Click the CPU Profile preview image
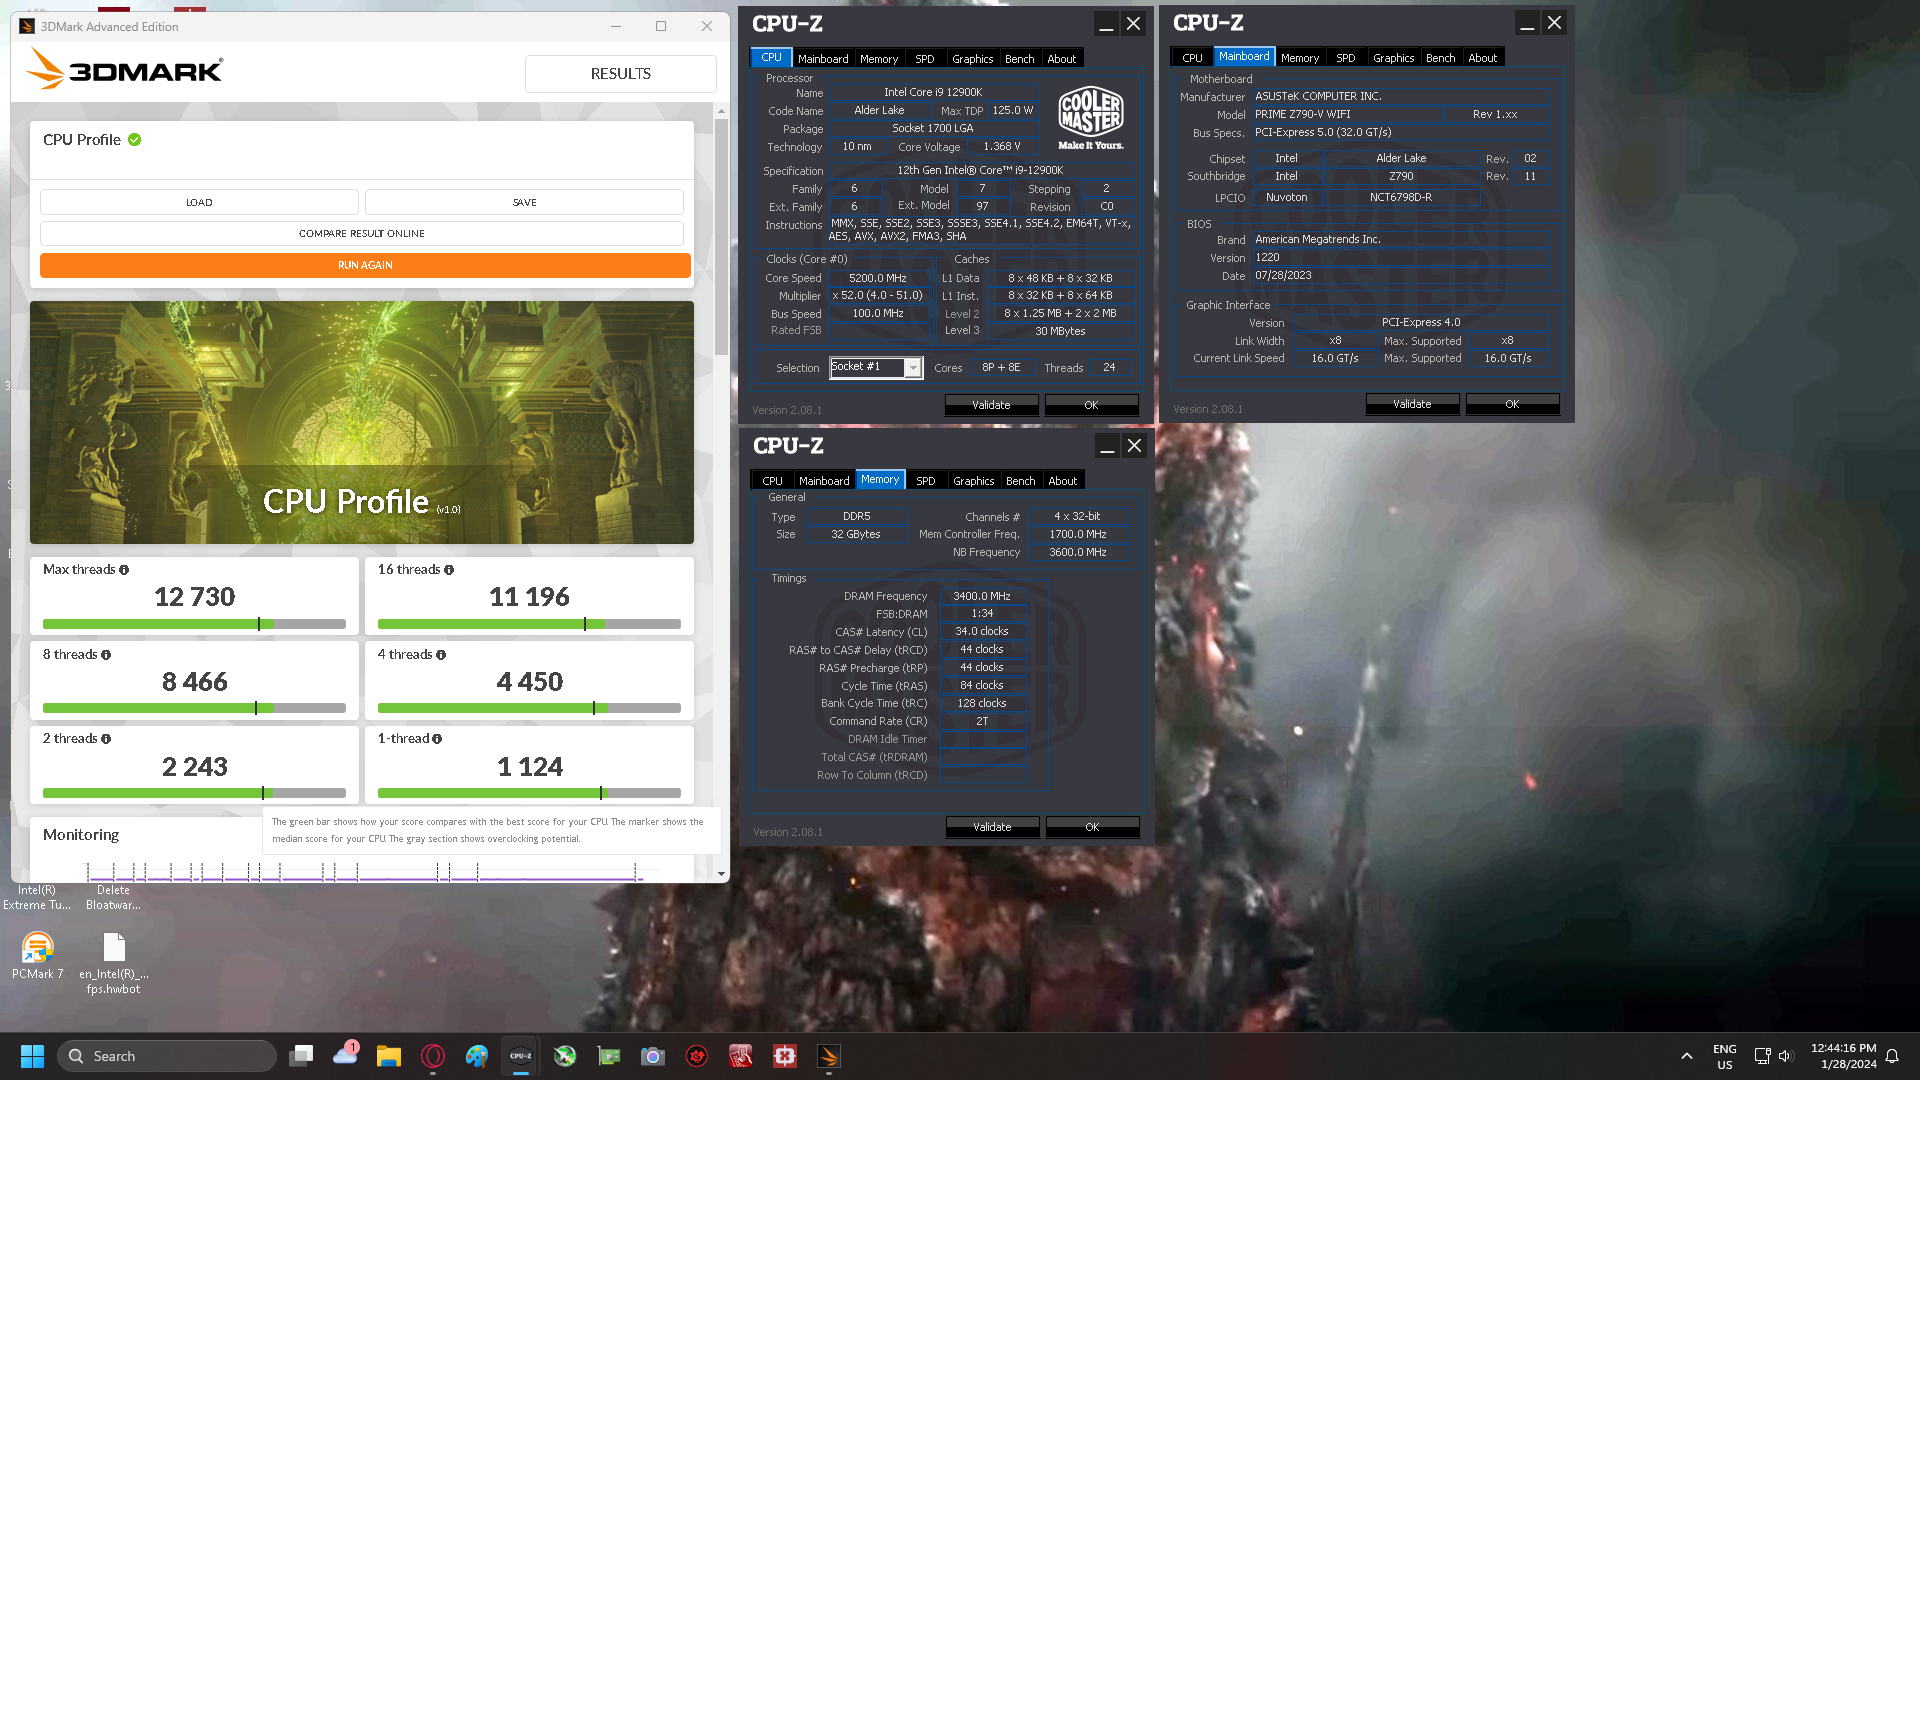 [x=362, y=423]
